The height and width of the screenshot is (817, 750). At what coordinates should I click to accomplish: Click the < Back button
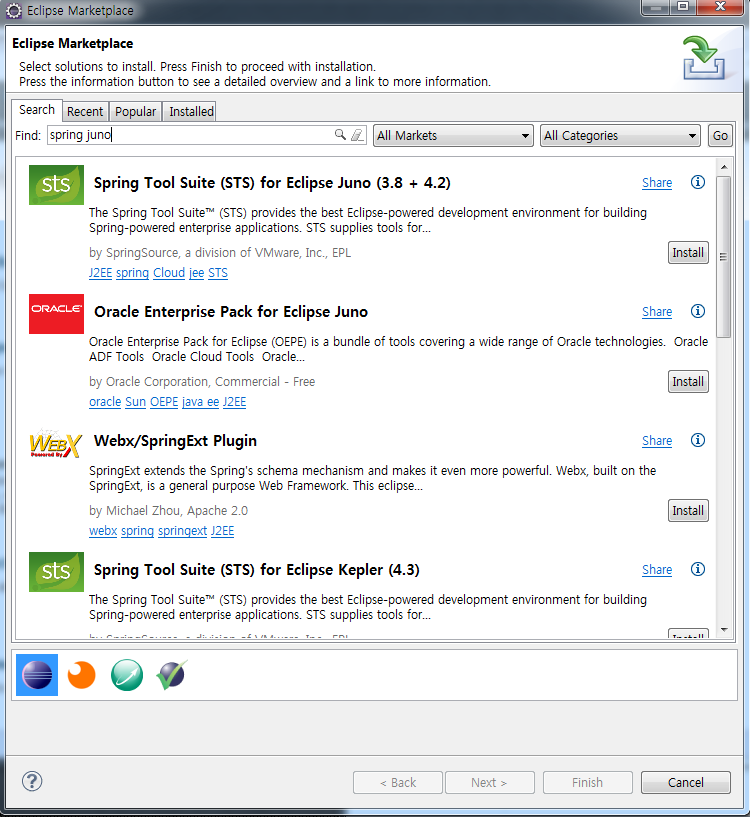(x=398, y=783)
